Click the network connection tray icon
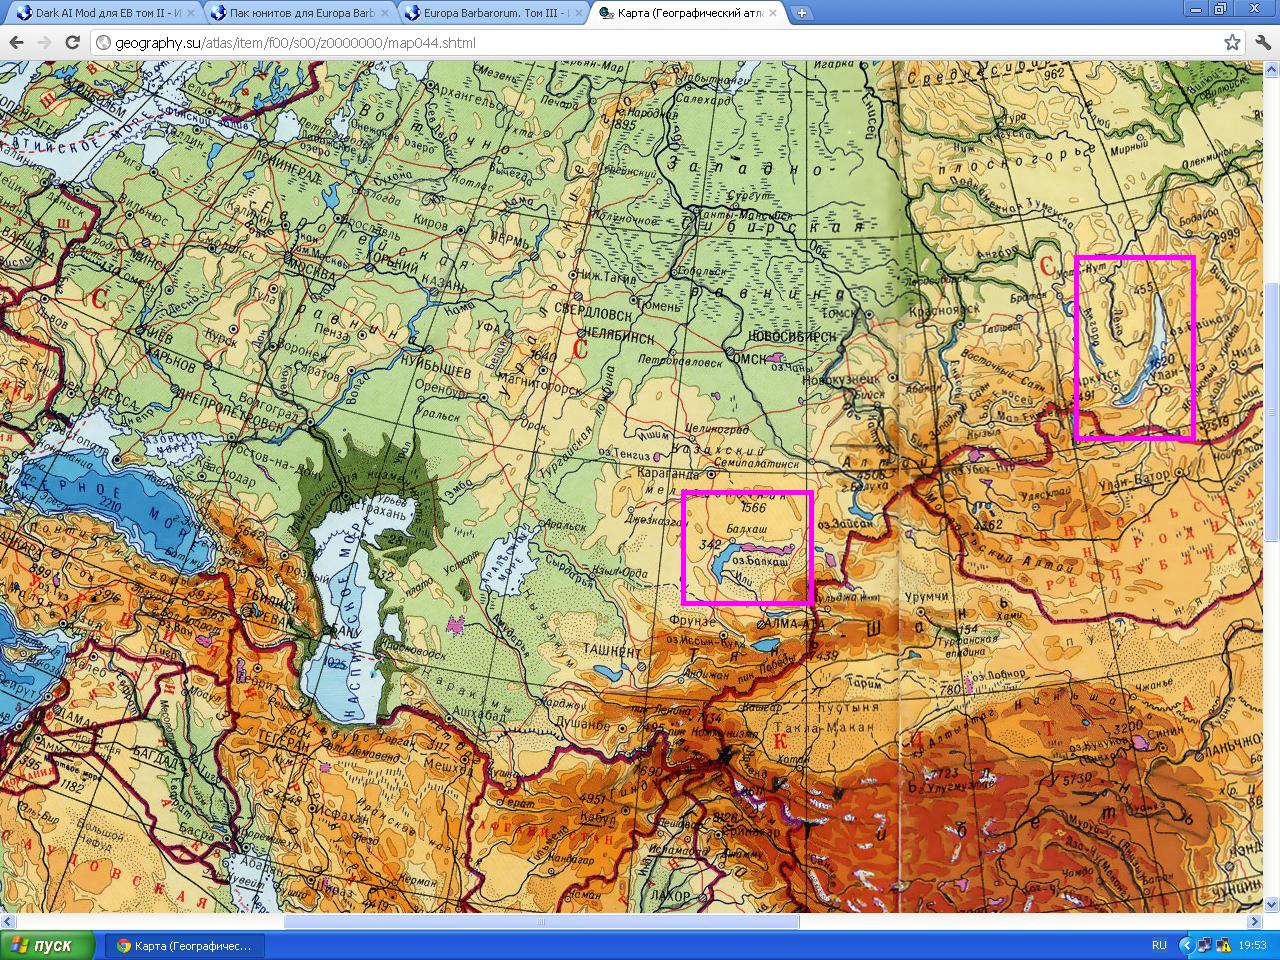Image resolution: width=1280 pixels, height=960 pixels. 1205,945
